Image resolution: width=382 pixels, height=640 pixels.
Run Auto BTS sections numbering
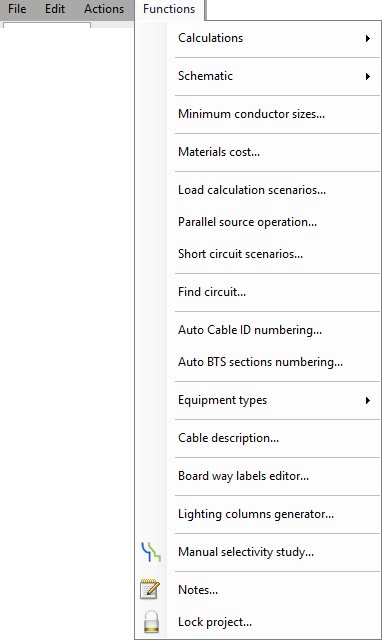coord(260,362)
